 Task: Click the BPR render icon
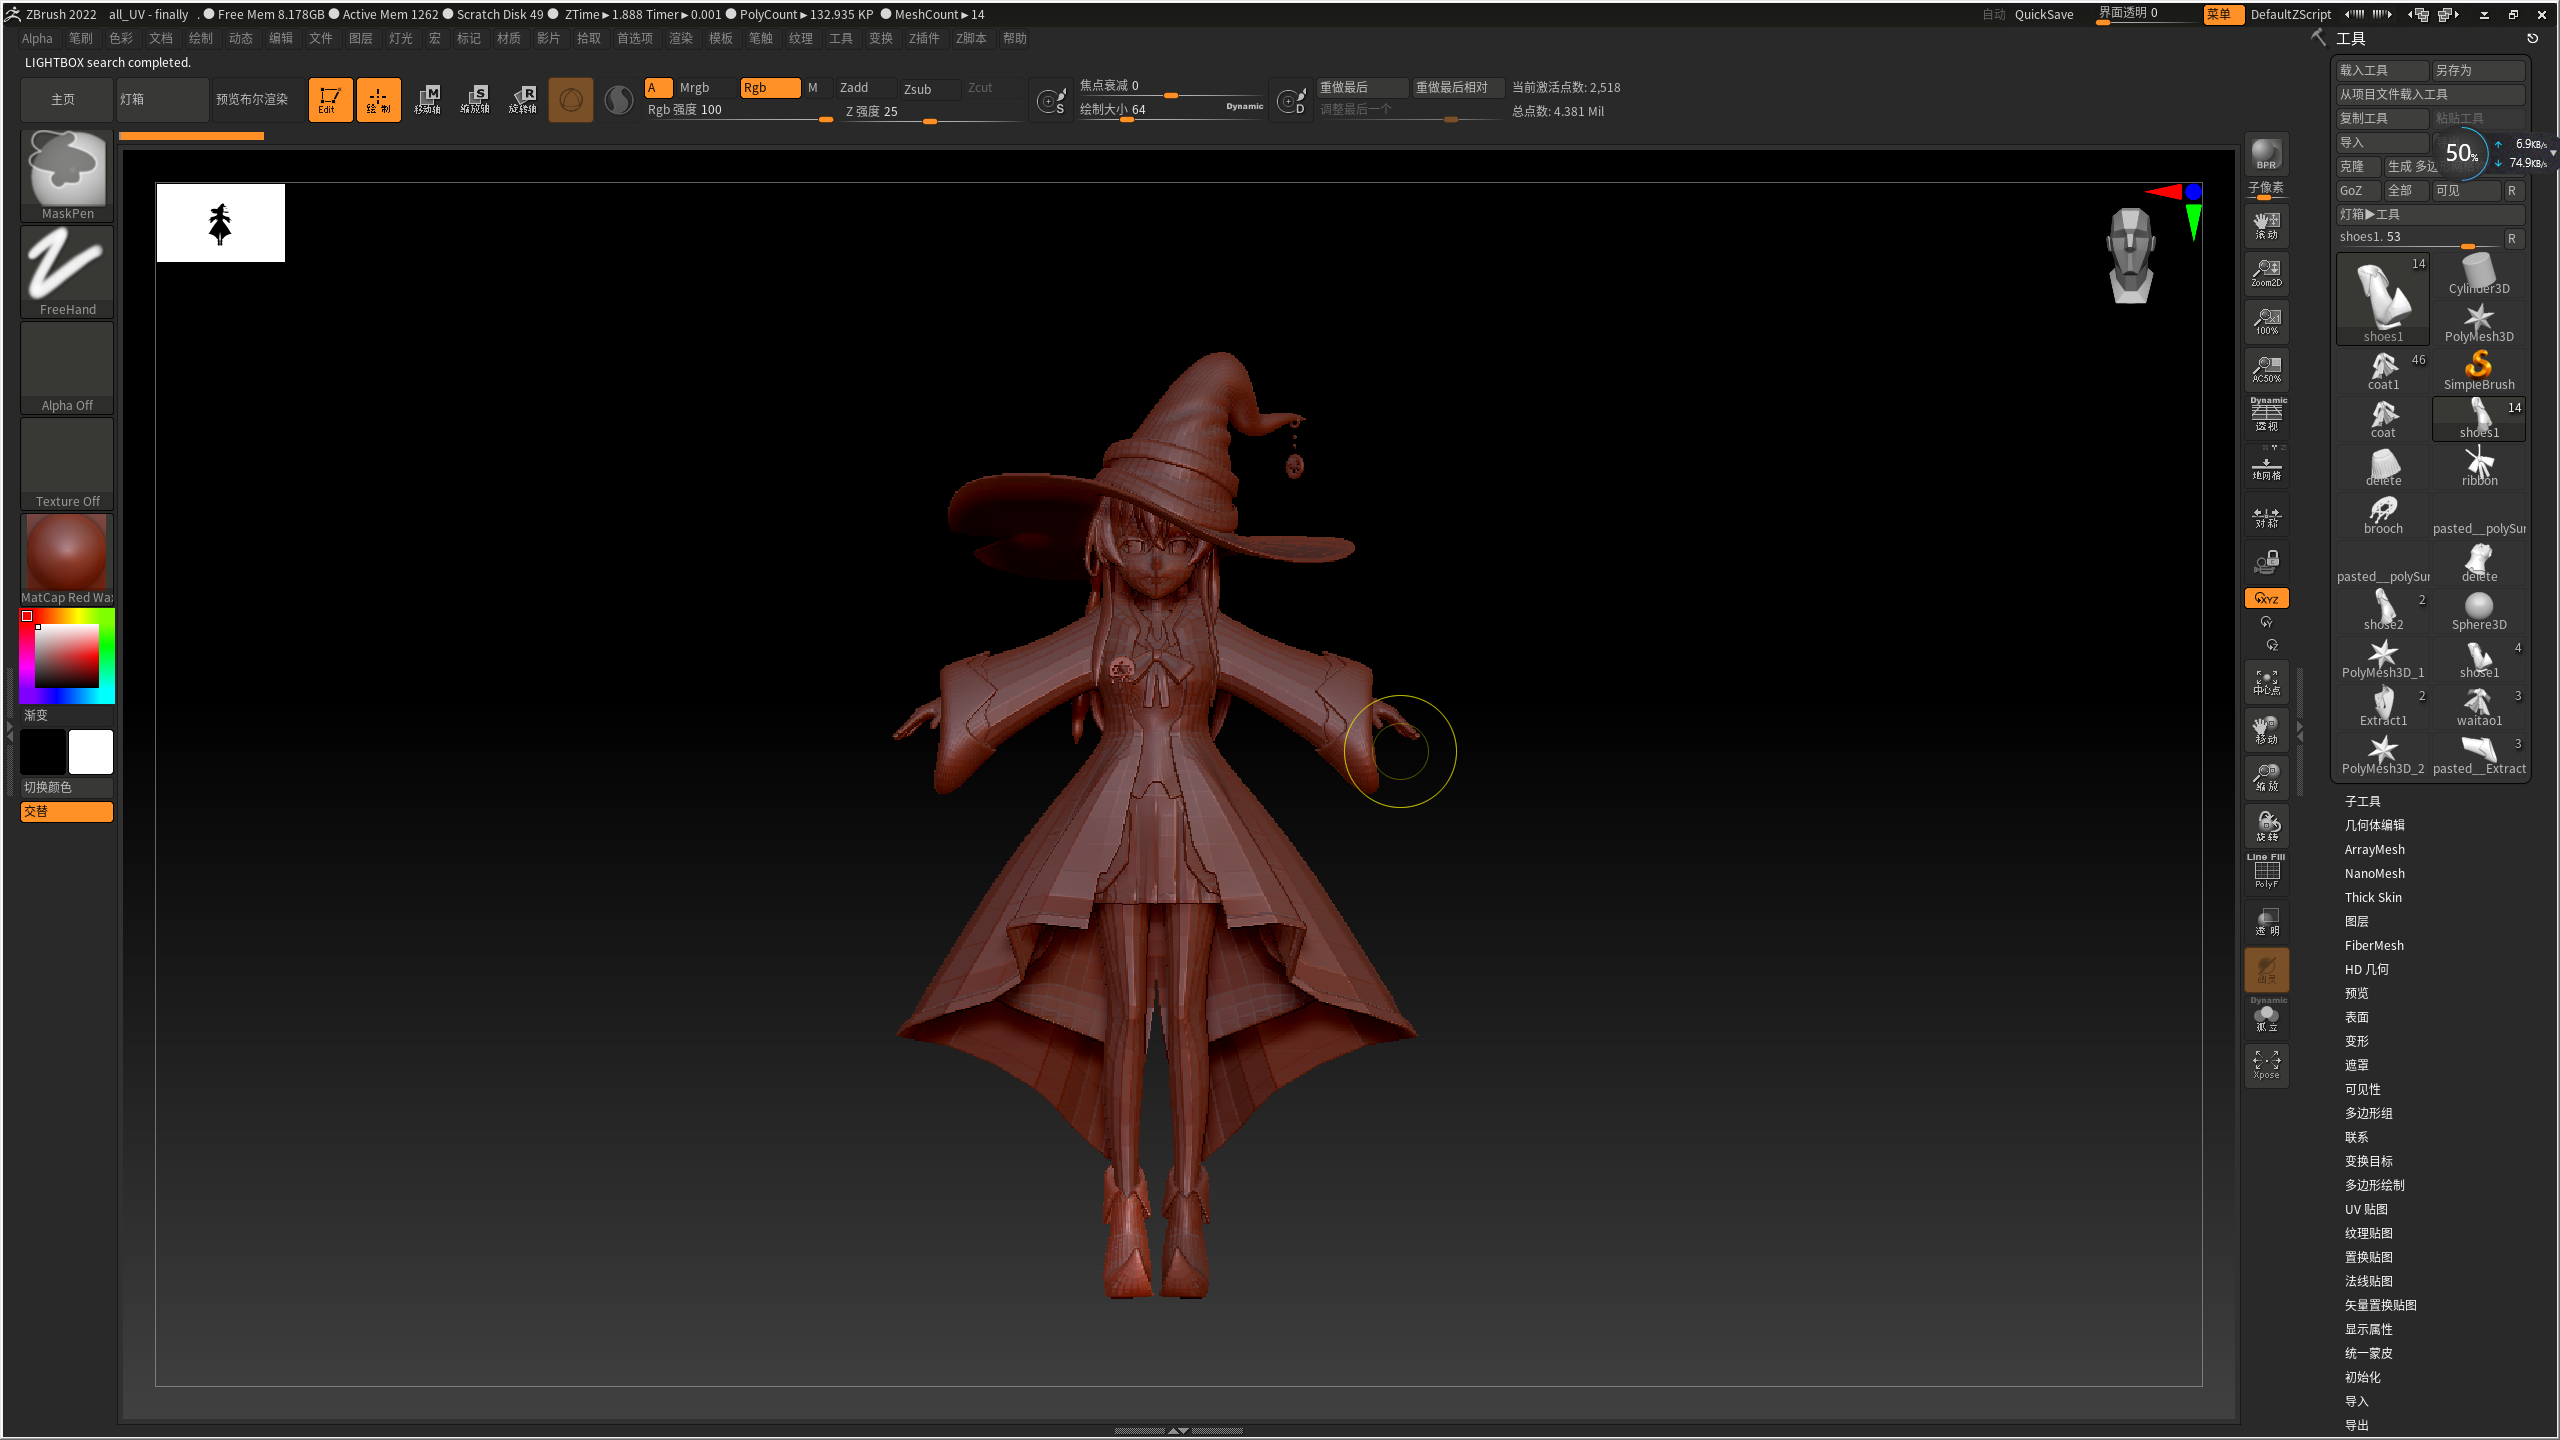point(2265,155)
